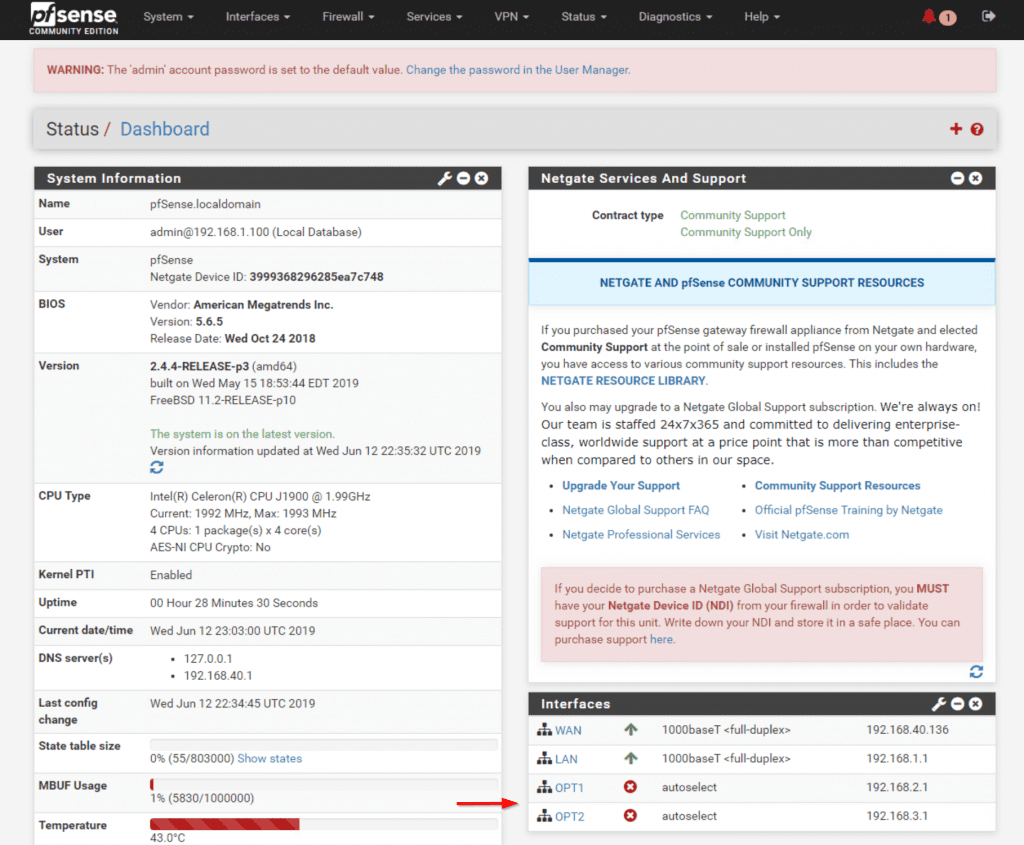The height and width of the screenshot is (845, 1024).
Task: Open the OPT1 interface link
Action: click(x=569, y=788)
